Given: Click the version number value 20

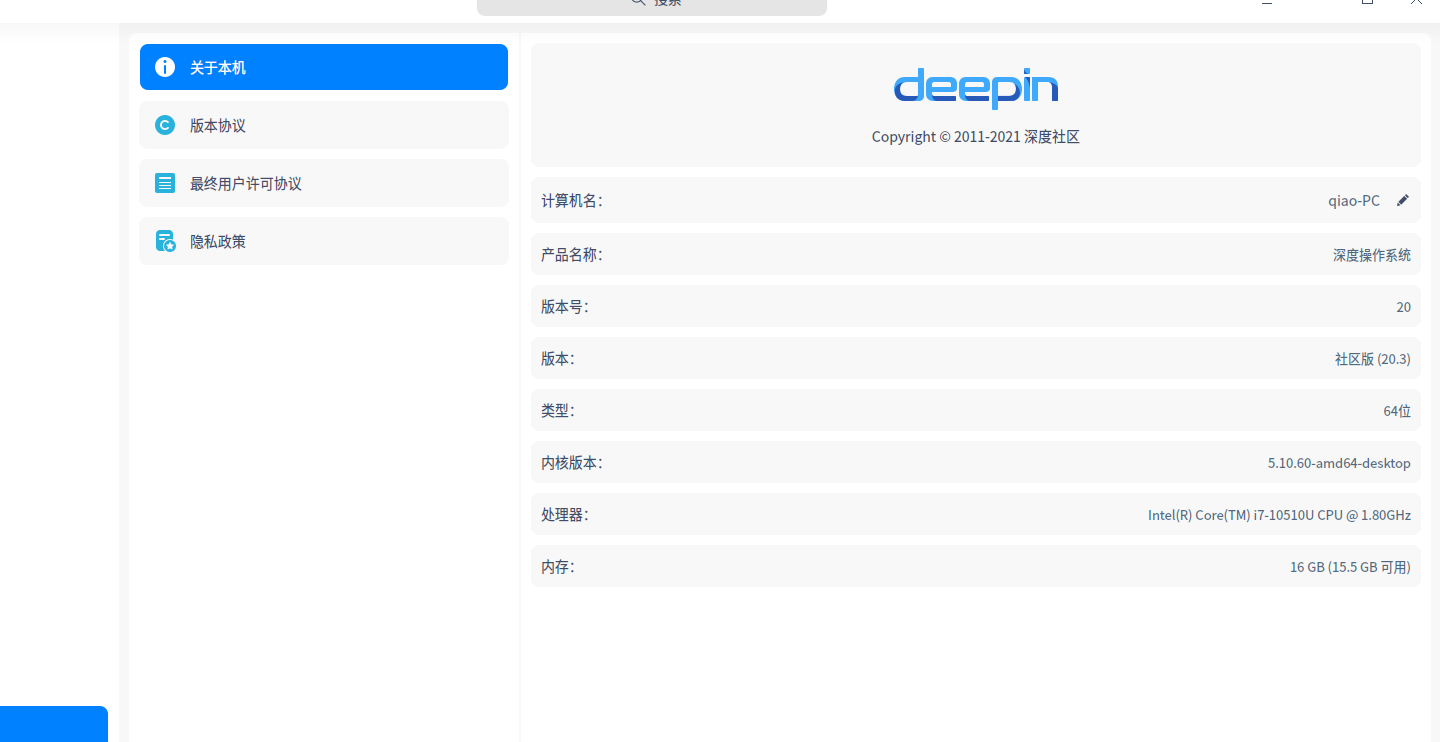Looking at the screenshot, I should 1404,307.
